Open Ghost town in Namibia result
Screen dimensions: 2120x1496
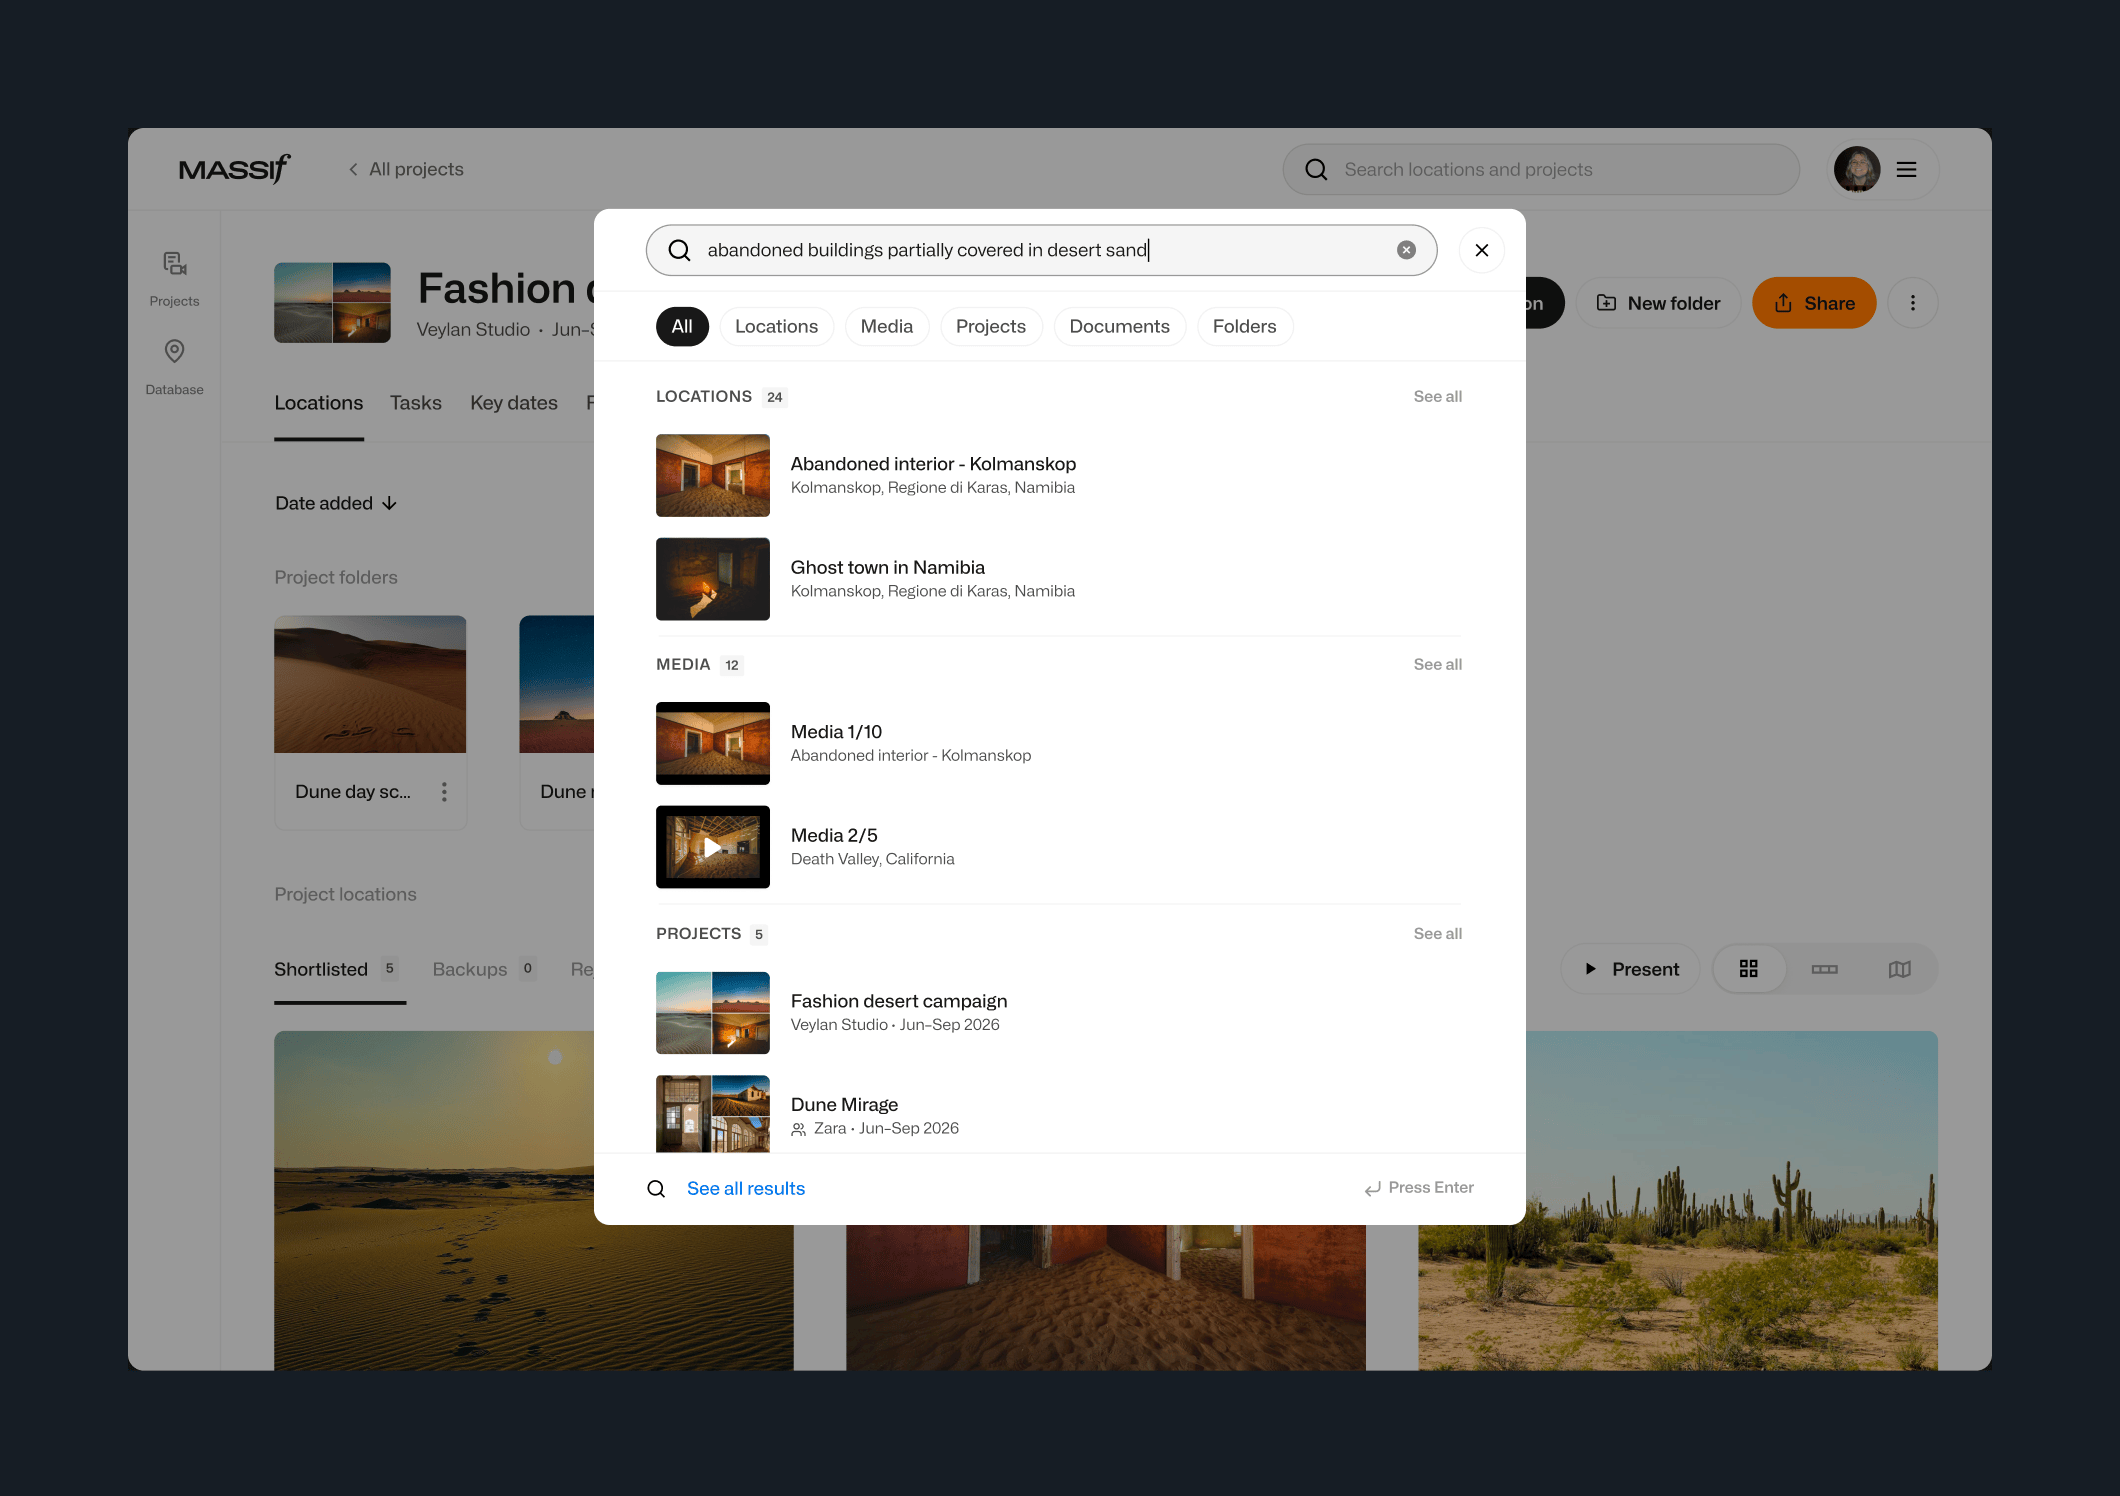point(1059,579)
